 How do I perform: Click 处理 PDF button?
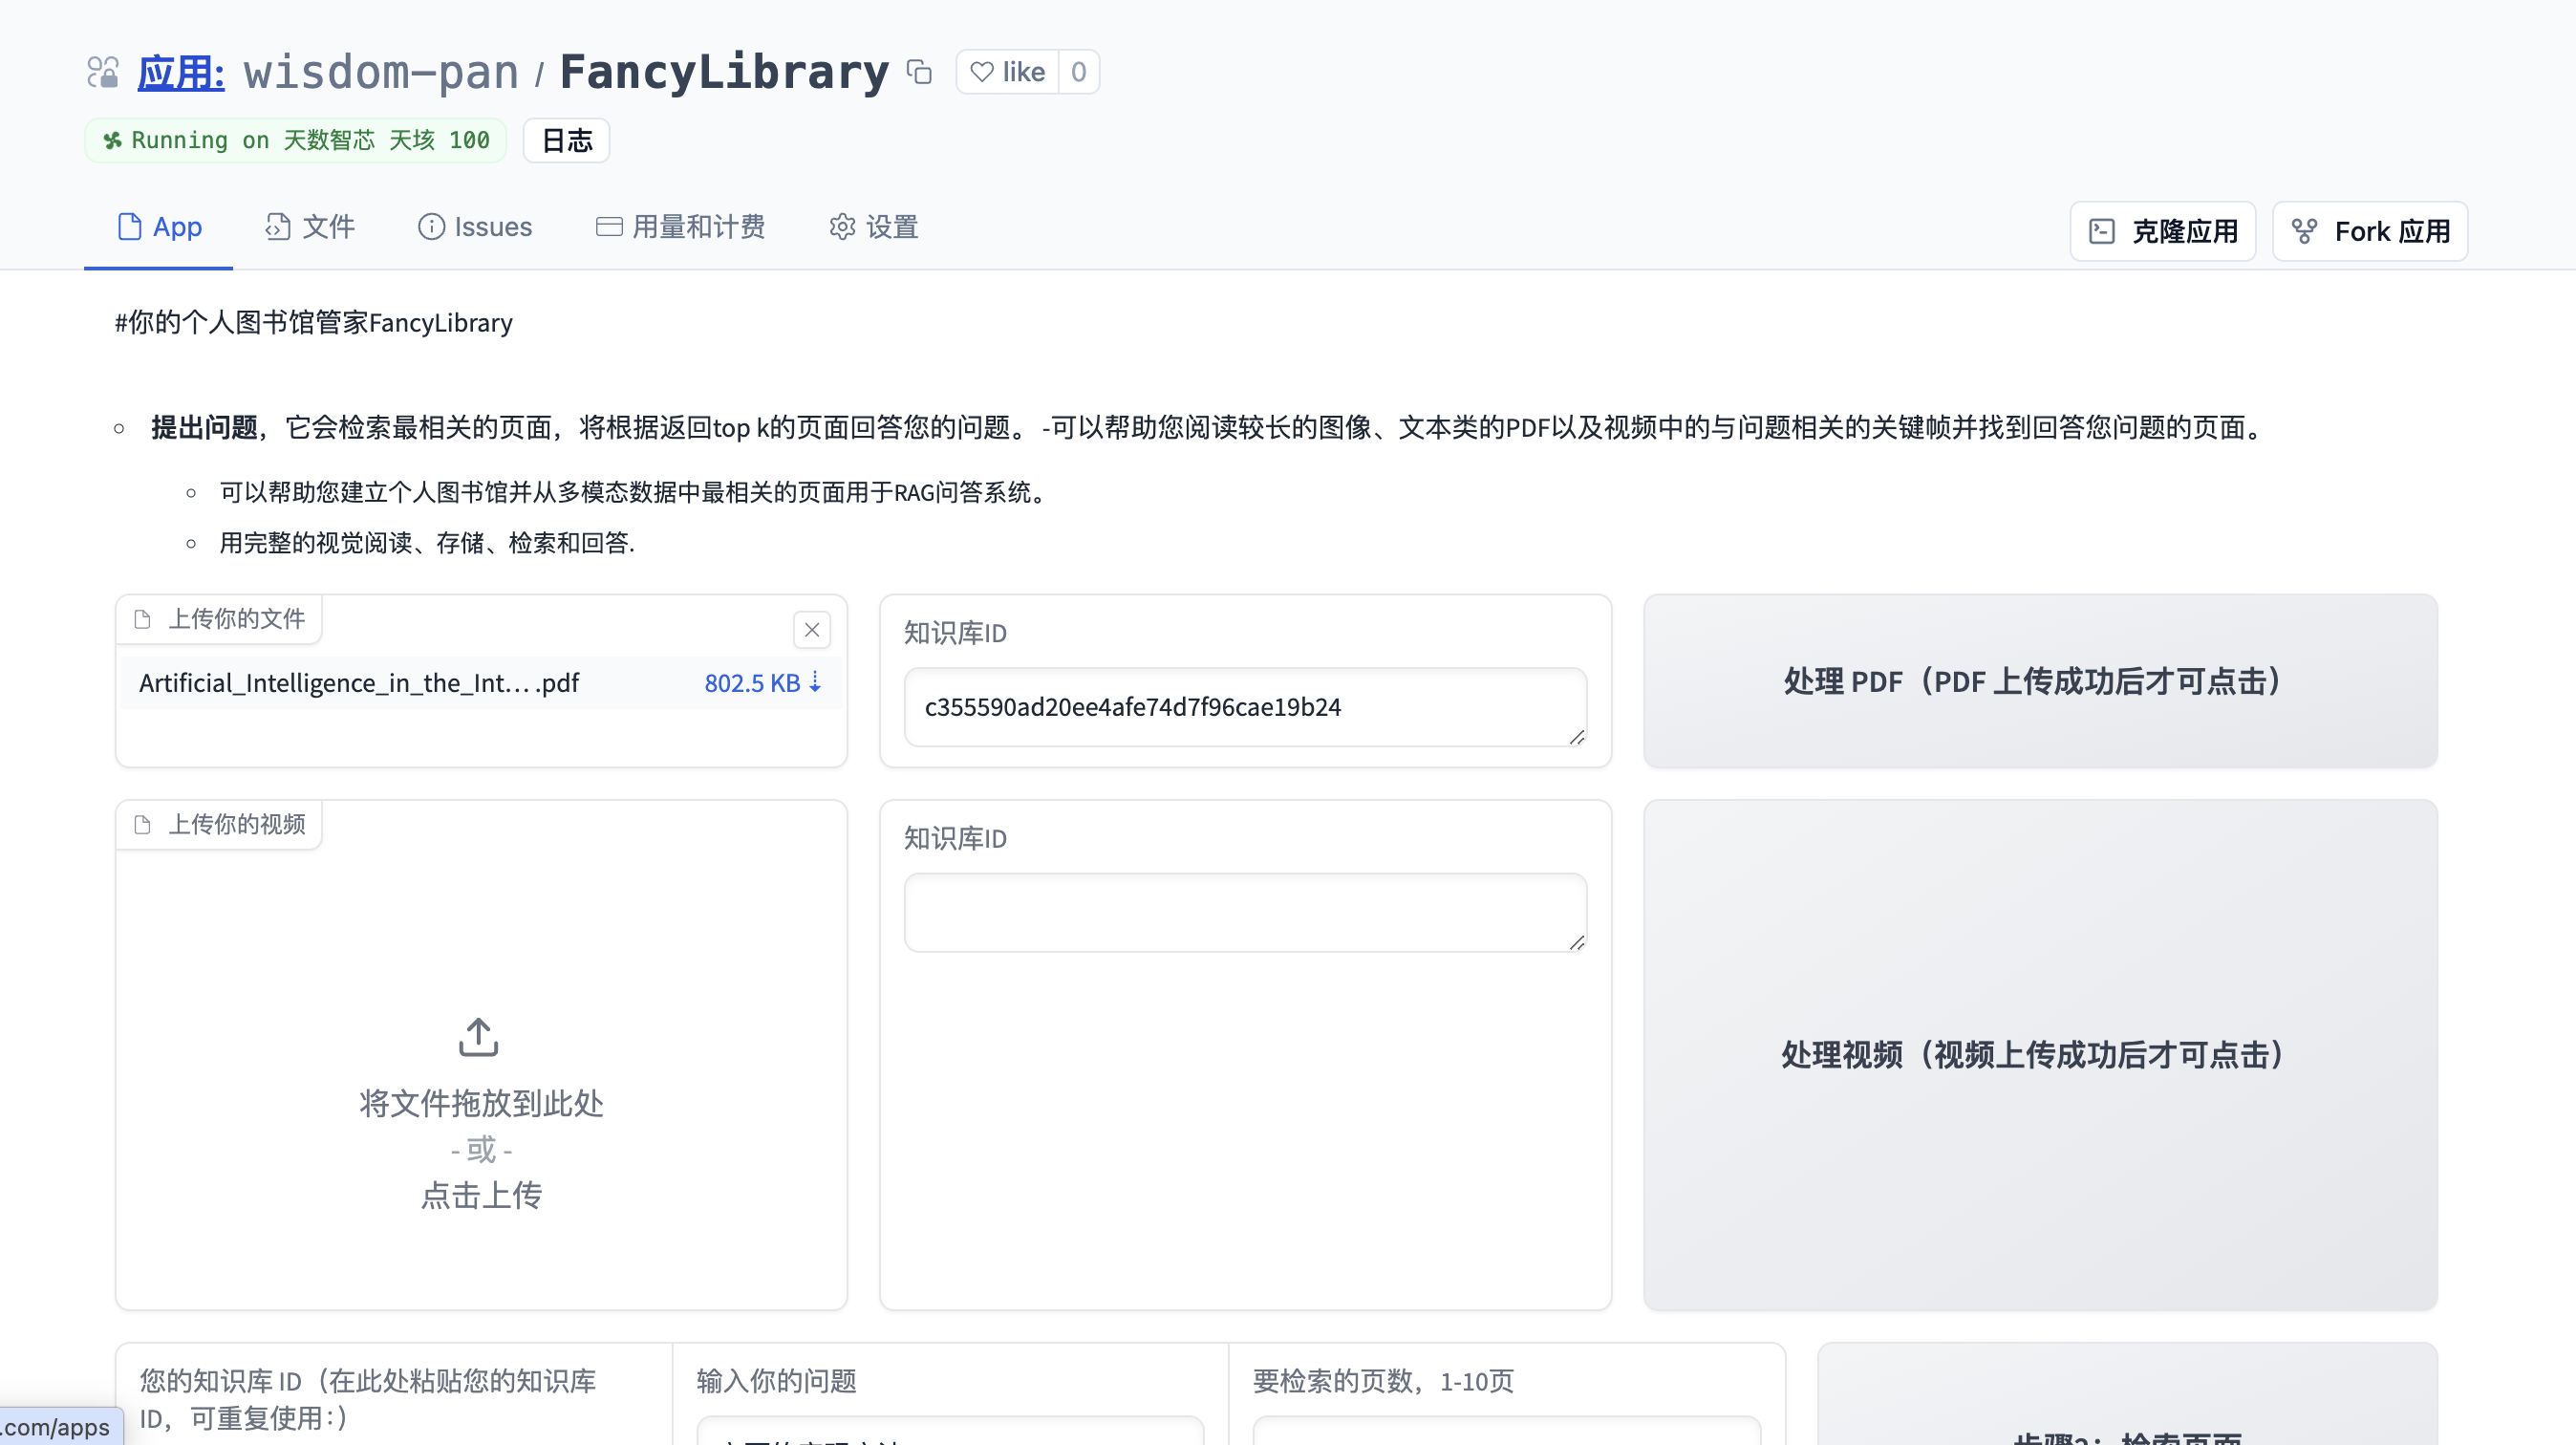coord(2040,681)
